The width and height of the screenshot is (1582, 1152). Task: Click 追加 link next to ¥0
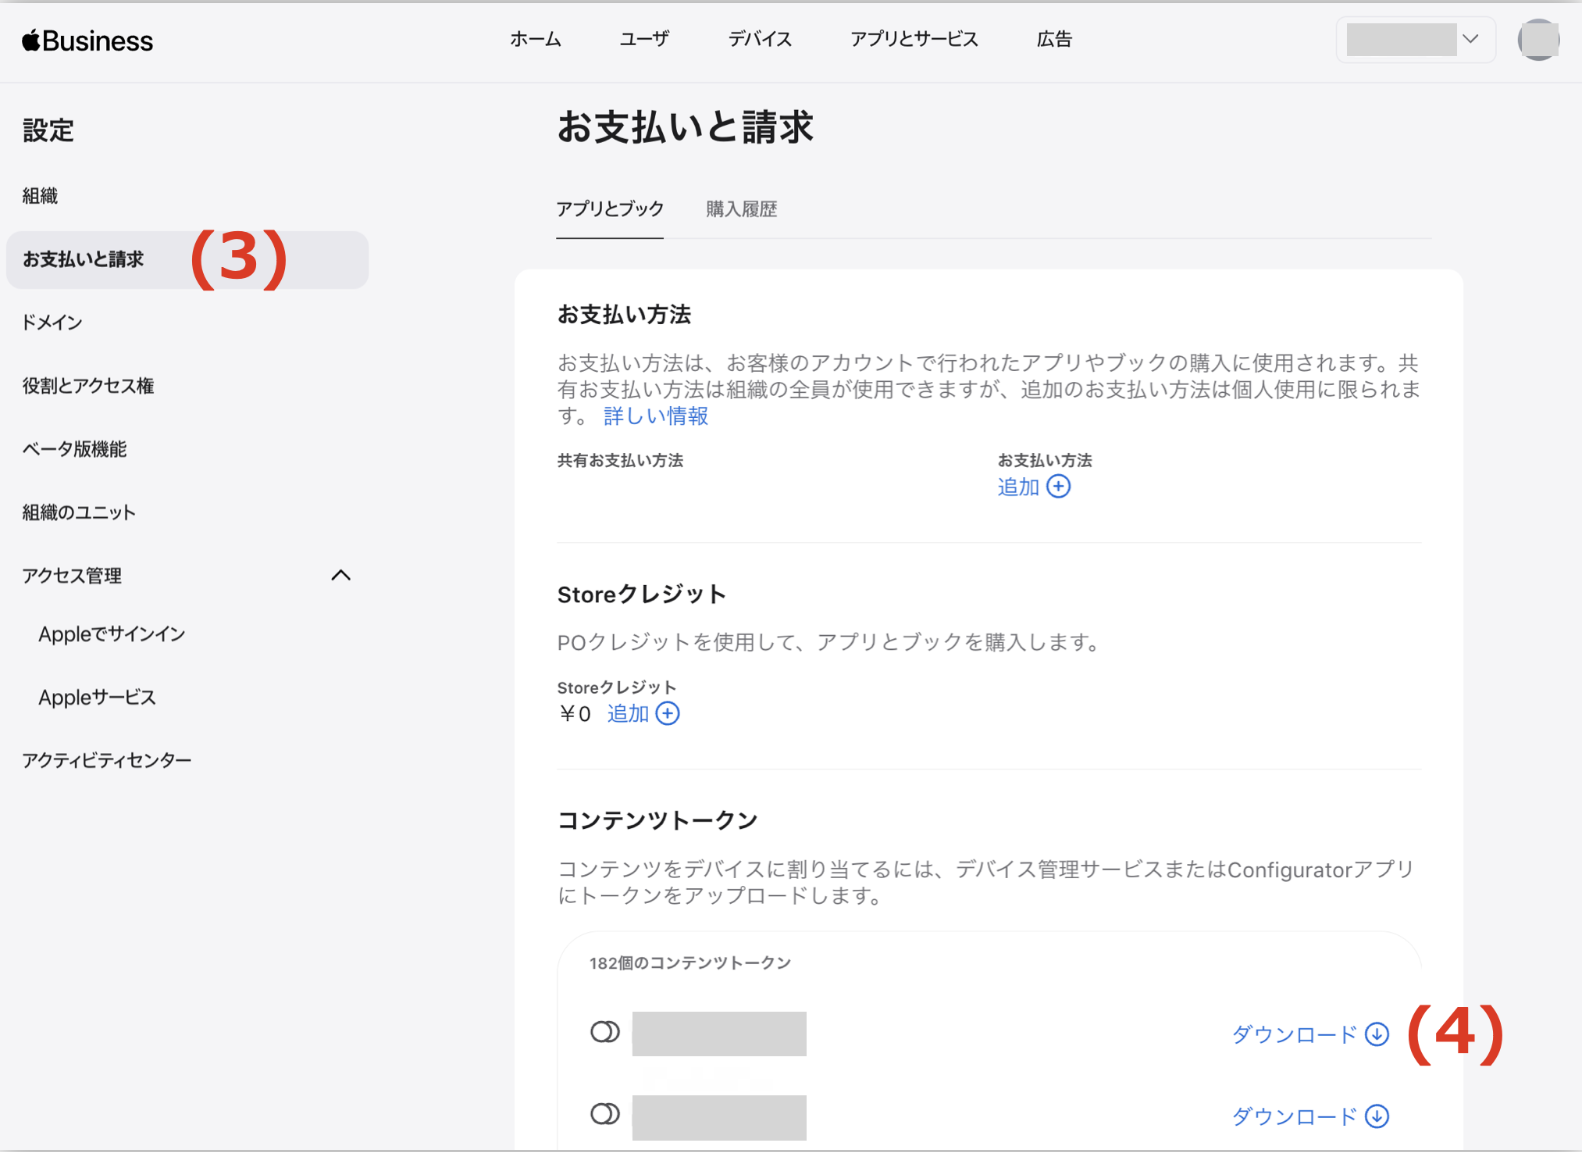(629, 713)
